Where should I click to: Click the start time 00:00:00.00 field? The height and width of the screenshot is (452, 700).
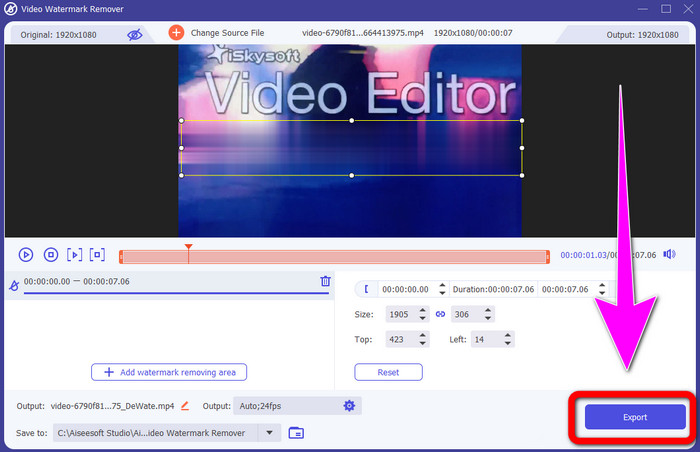pyautogui.click(x=405, y=289)
